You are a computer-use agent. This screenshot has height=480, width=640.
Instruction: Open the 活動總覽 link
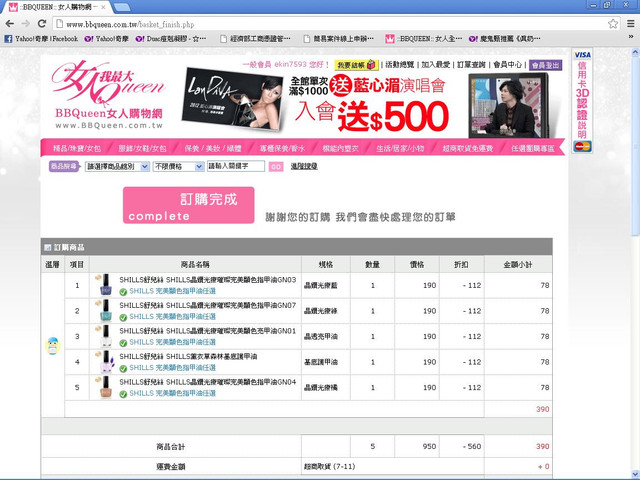[x=400, y=64]
